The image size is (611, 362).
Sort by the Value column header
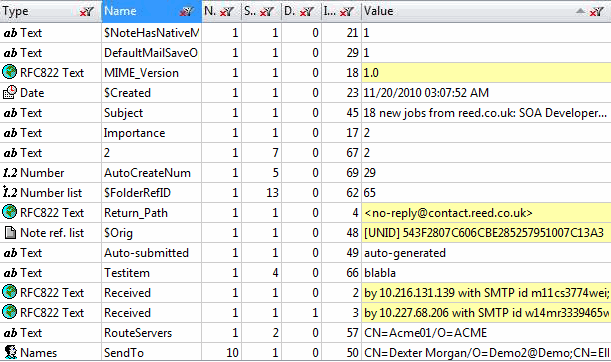(378, 11)
